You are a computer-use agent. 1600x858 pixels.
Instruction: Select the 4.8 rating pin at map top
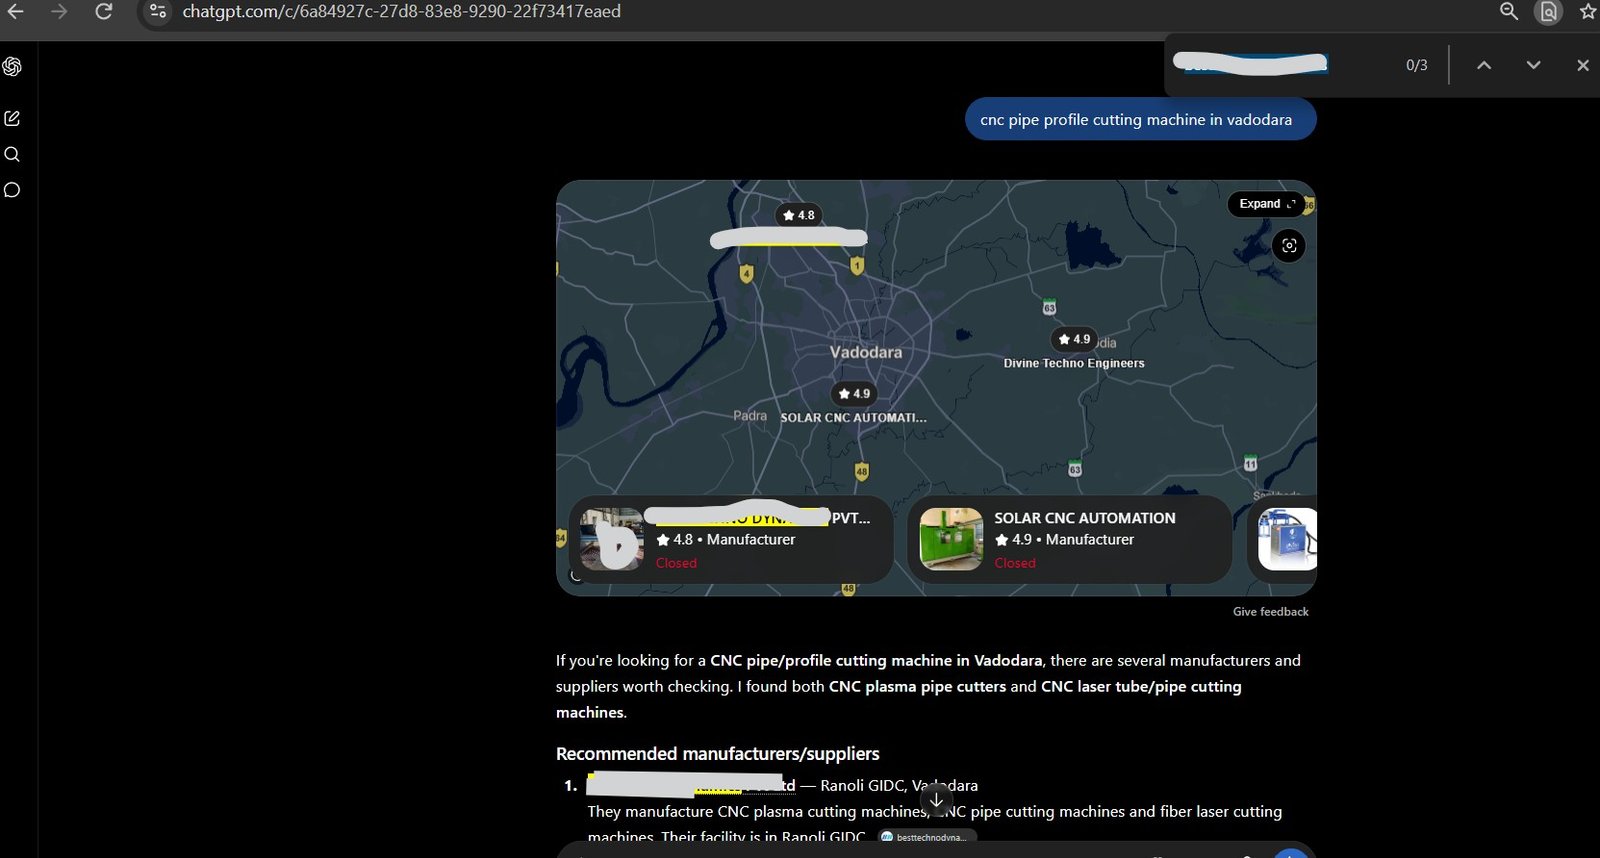click(798, 215)
